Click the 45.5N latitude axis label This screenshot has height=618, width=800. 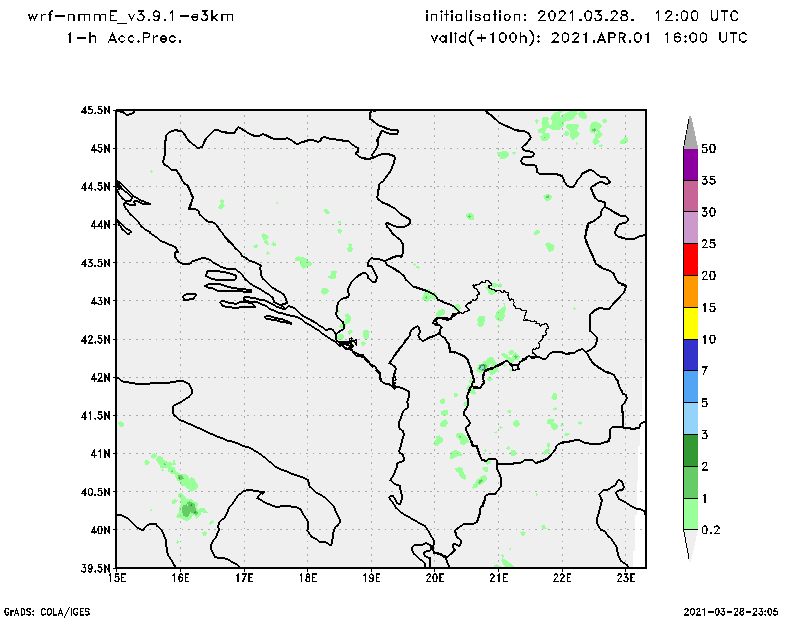pos(97,111)
